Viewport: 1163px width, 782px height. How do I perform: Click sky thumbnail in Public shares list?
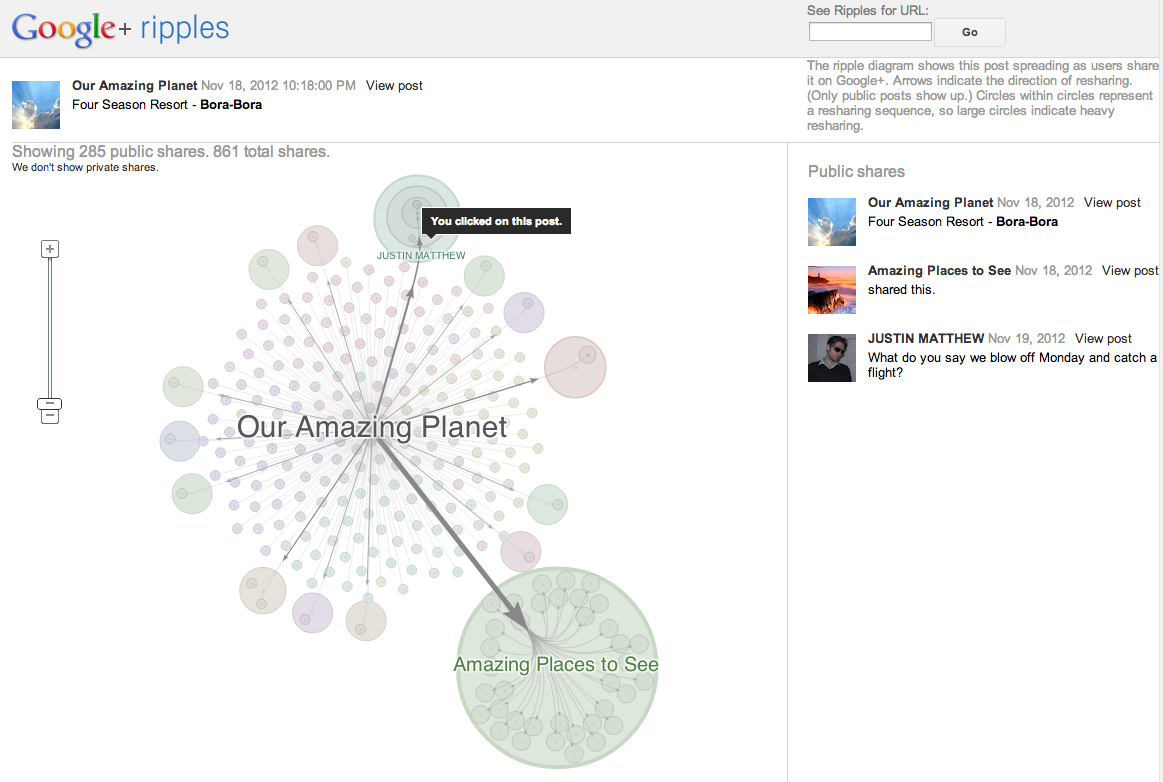click(831, 222)
